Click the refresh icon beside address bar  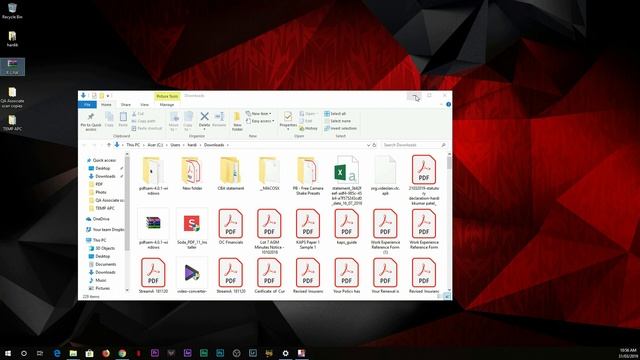tap(374, 145)
